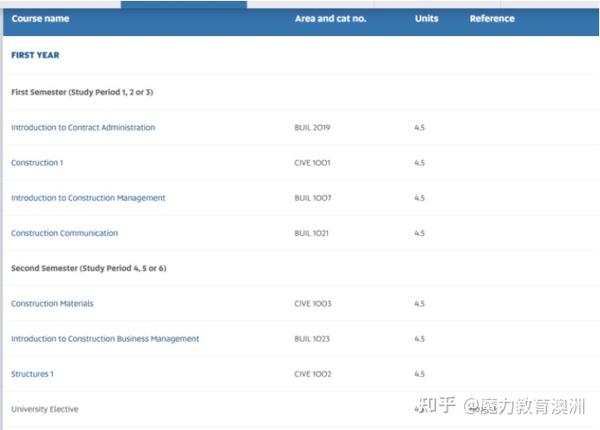Open Construction Materials course link

point(52,303)
